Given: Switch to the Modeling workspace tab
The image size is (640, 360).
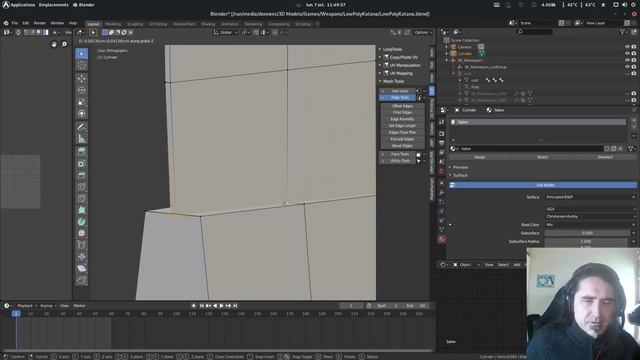Looking at the screenshot, I should pyautogui.click(x=113, y=24).
